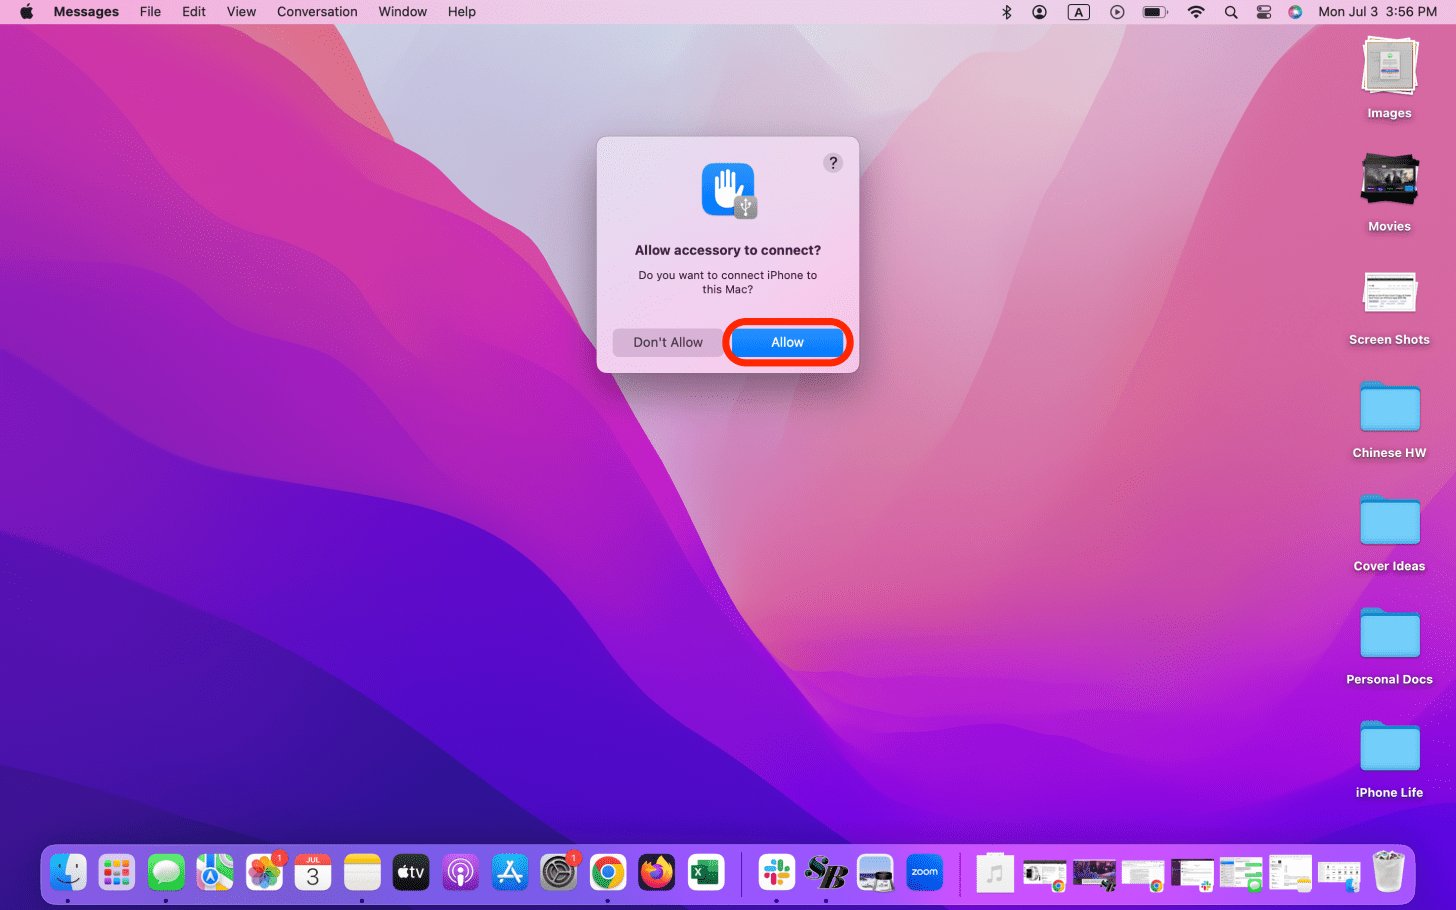Open the dialog help question mark
1456x910 pixels.
[x=832, y=163]
